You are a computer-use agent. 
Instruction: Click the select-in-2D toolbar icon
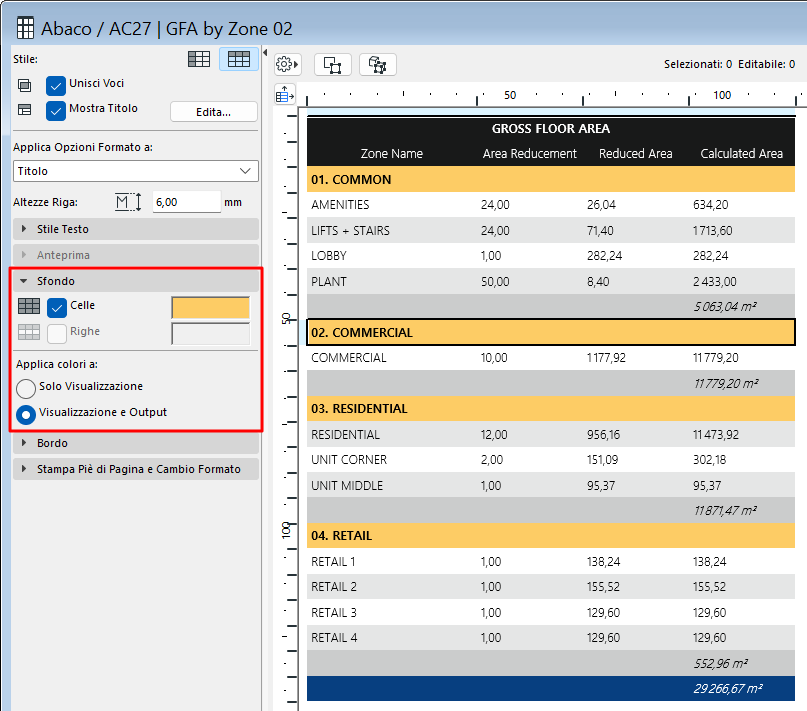(332, 64)
